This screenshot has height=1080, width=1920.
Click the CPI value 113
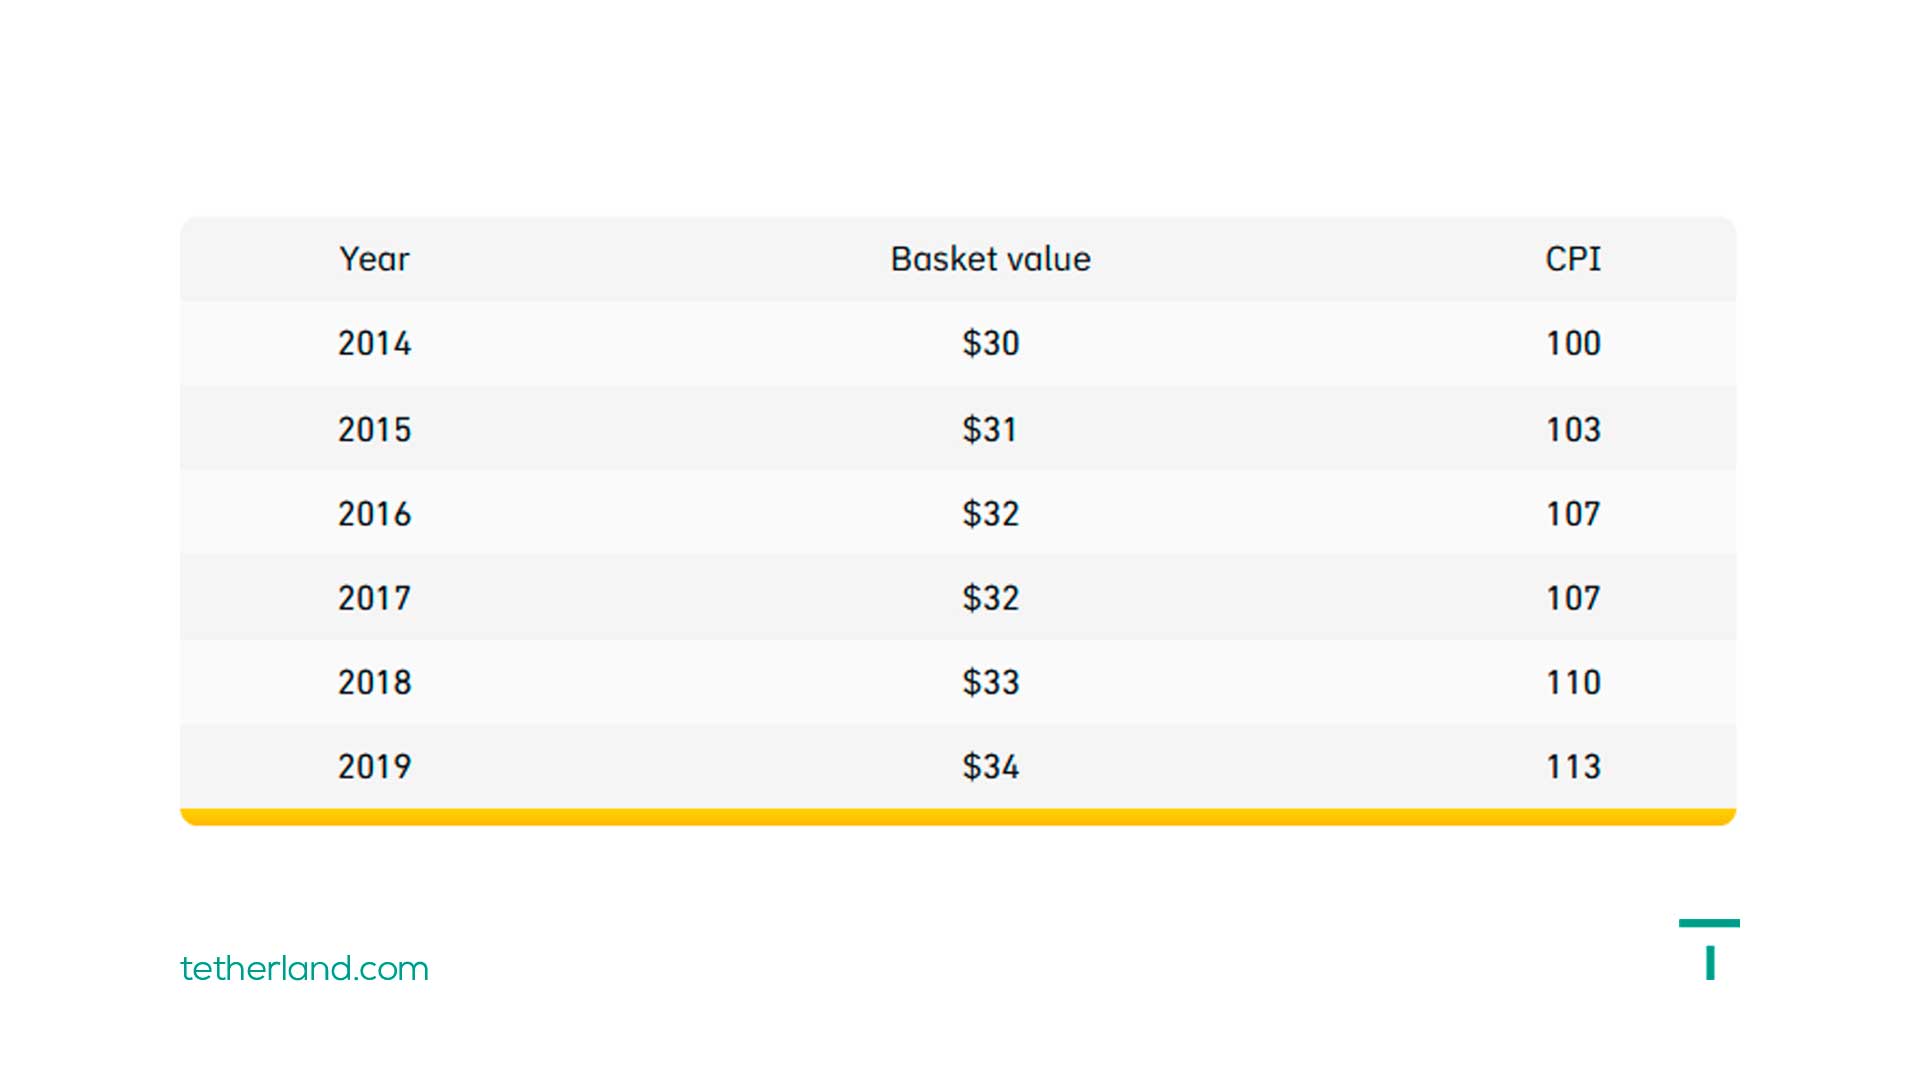(1573, 767)
